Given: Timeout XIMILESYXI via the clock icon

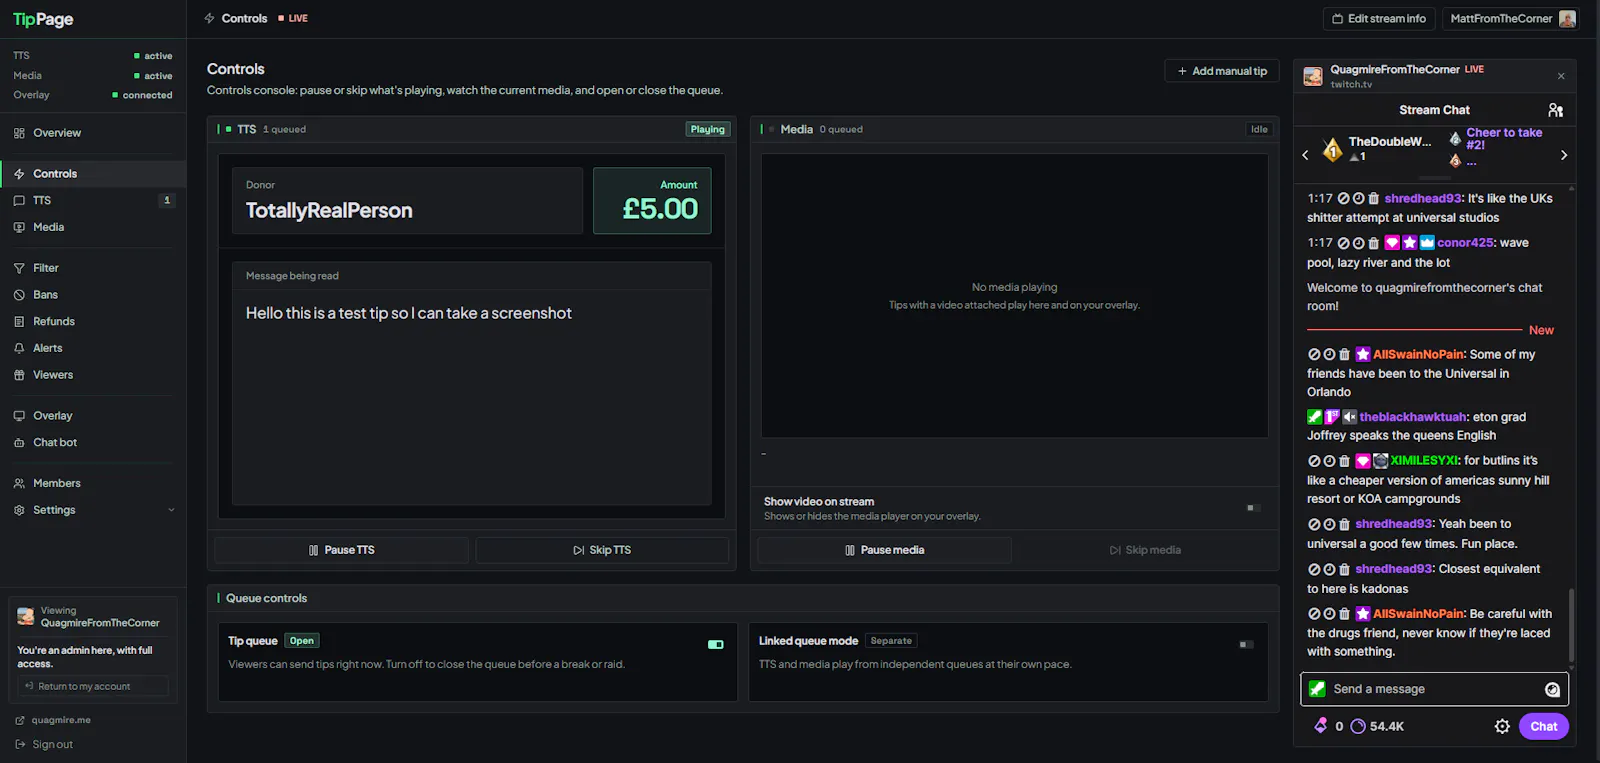Looking at the screenshot, I should click(1329, 461).
